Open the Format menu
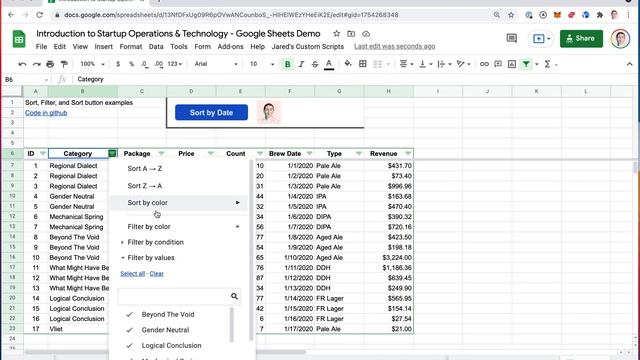 [x=131, y=47]
